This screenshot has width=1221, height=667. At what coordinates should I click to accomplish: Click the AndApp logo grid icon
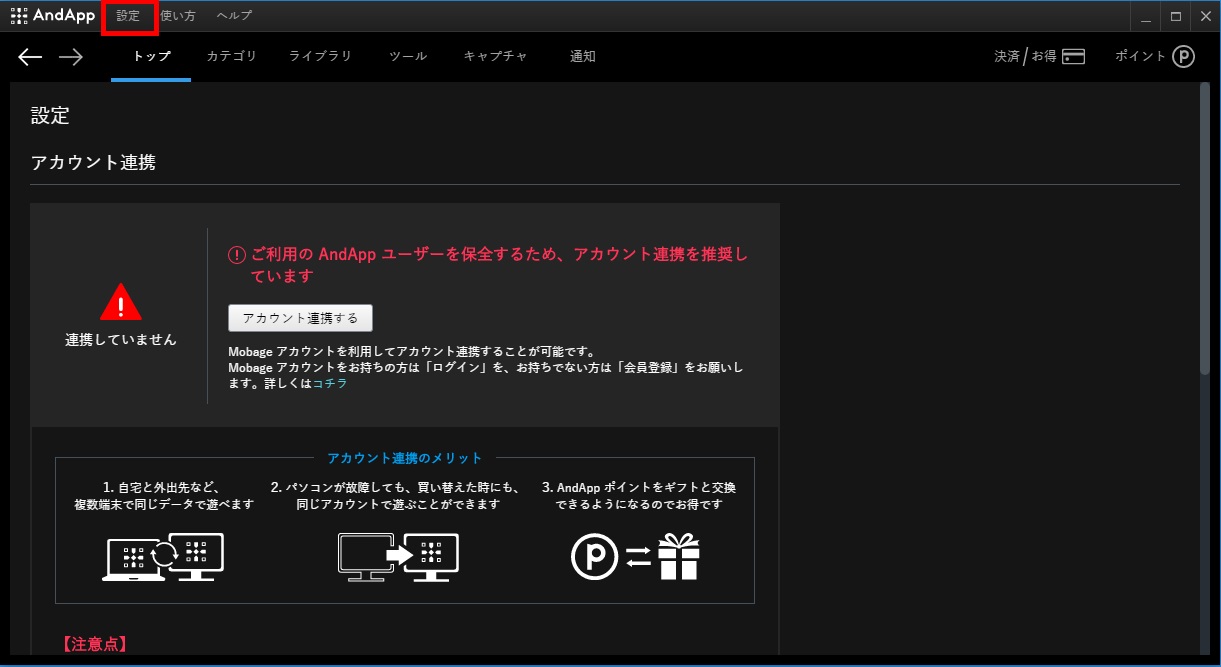(19, 16)
